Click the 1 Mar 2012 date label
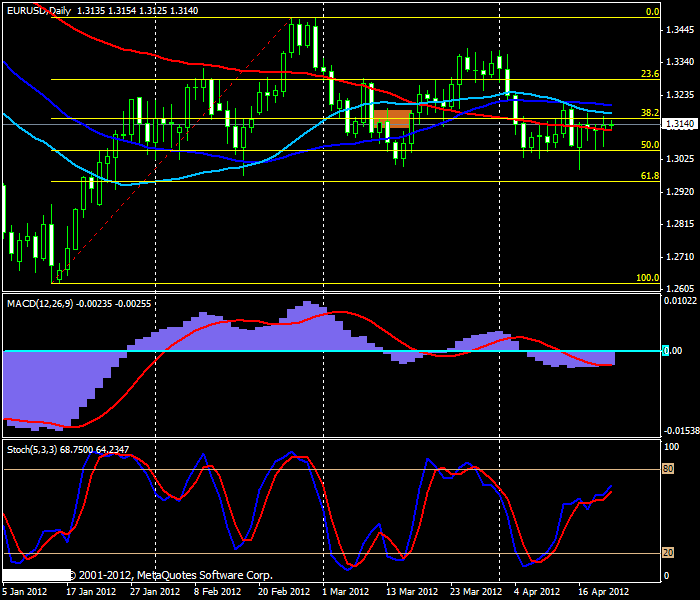The height and width of the screenshot is (600, 700). (346, 592)
